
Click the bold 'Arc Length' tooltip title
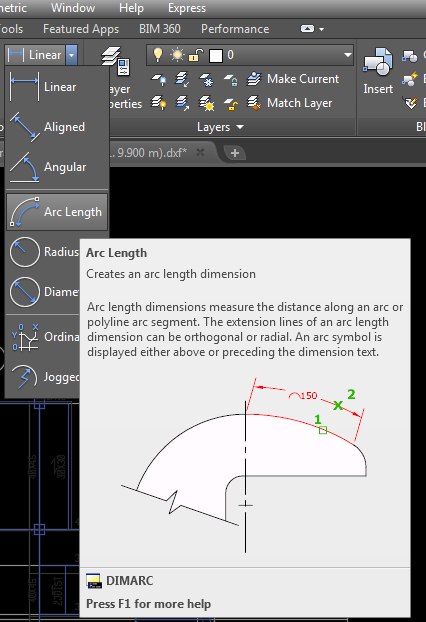click(x=116, y=253)
